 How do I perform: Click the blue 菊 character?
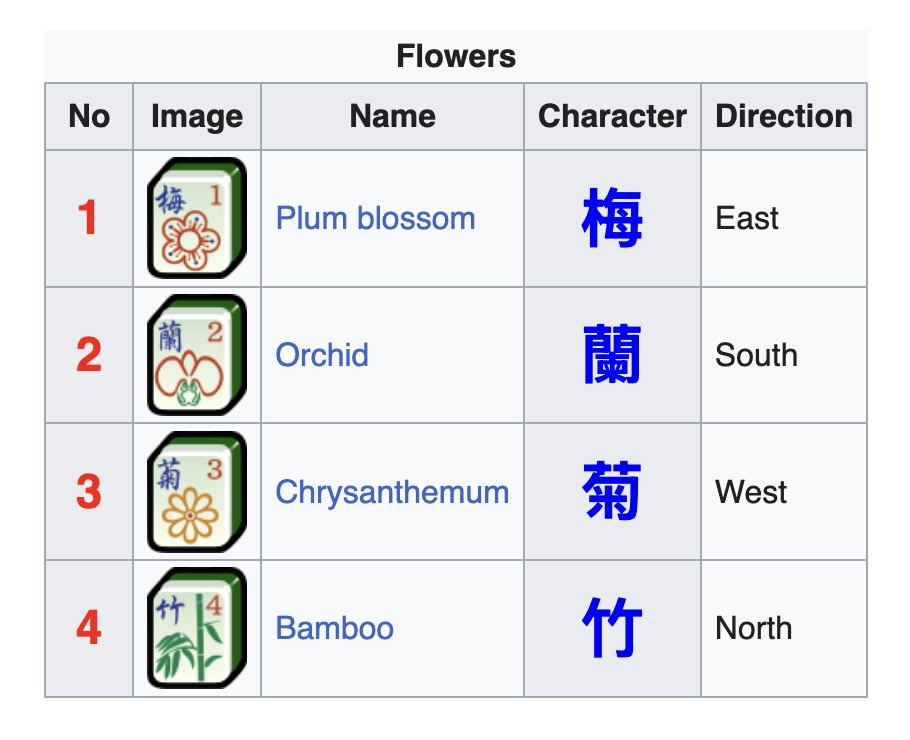click(611, 492)
